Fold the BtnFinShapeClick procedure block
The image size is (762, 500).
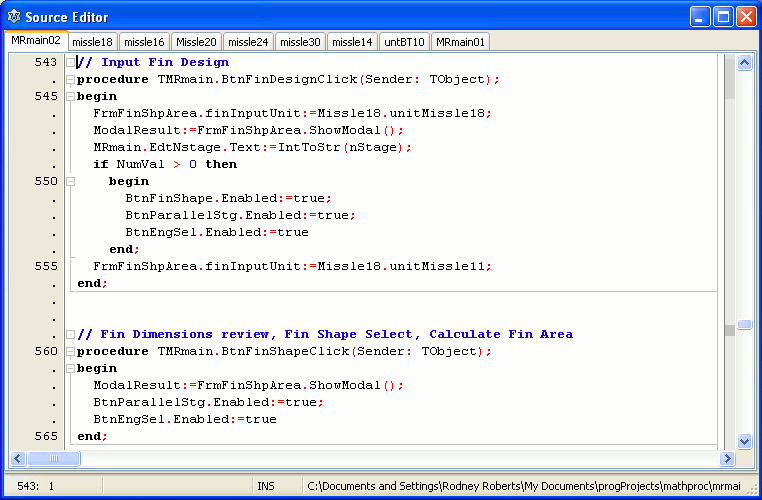pos(70,351)
